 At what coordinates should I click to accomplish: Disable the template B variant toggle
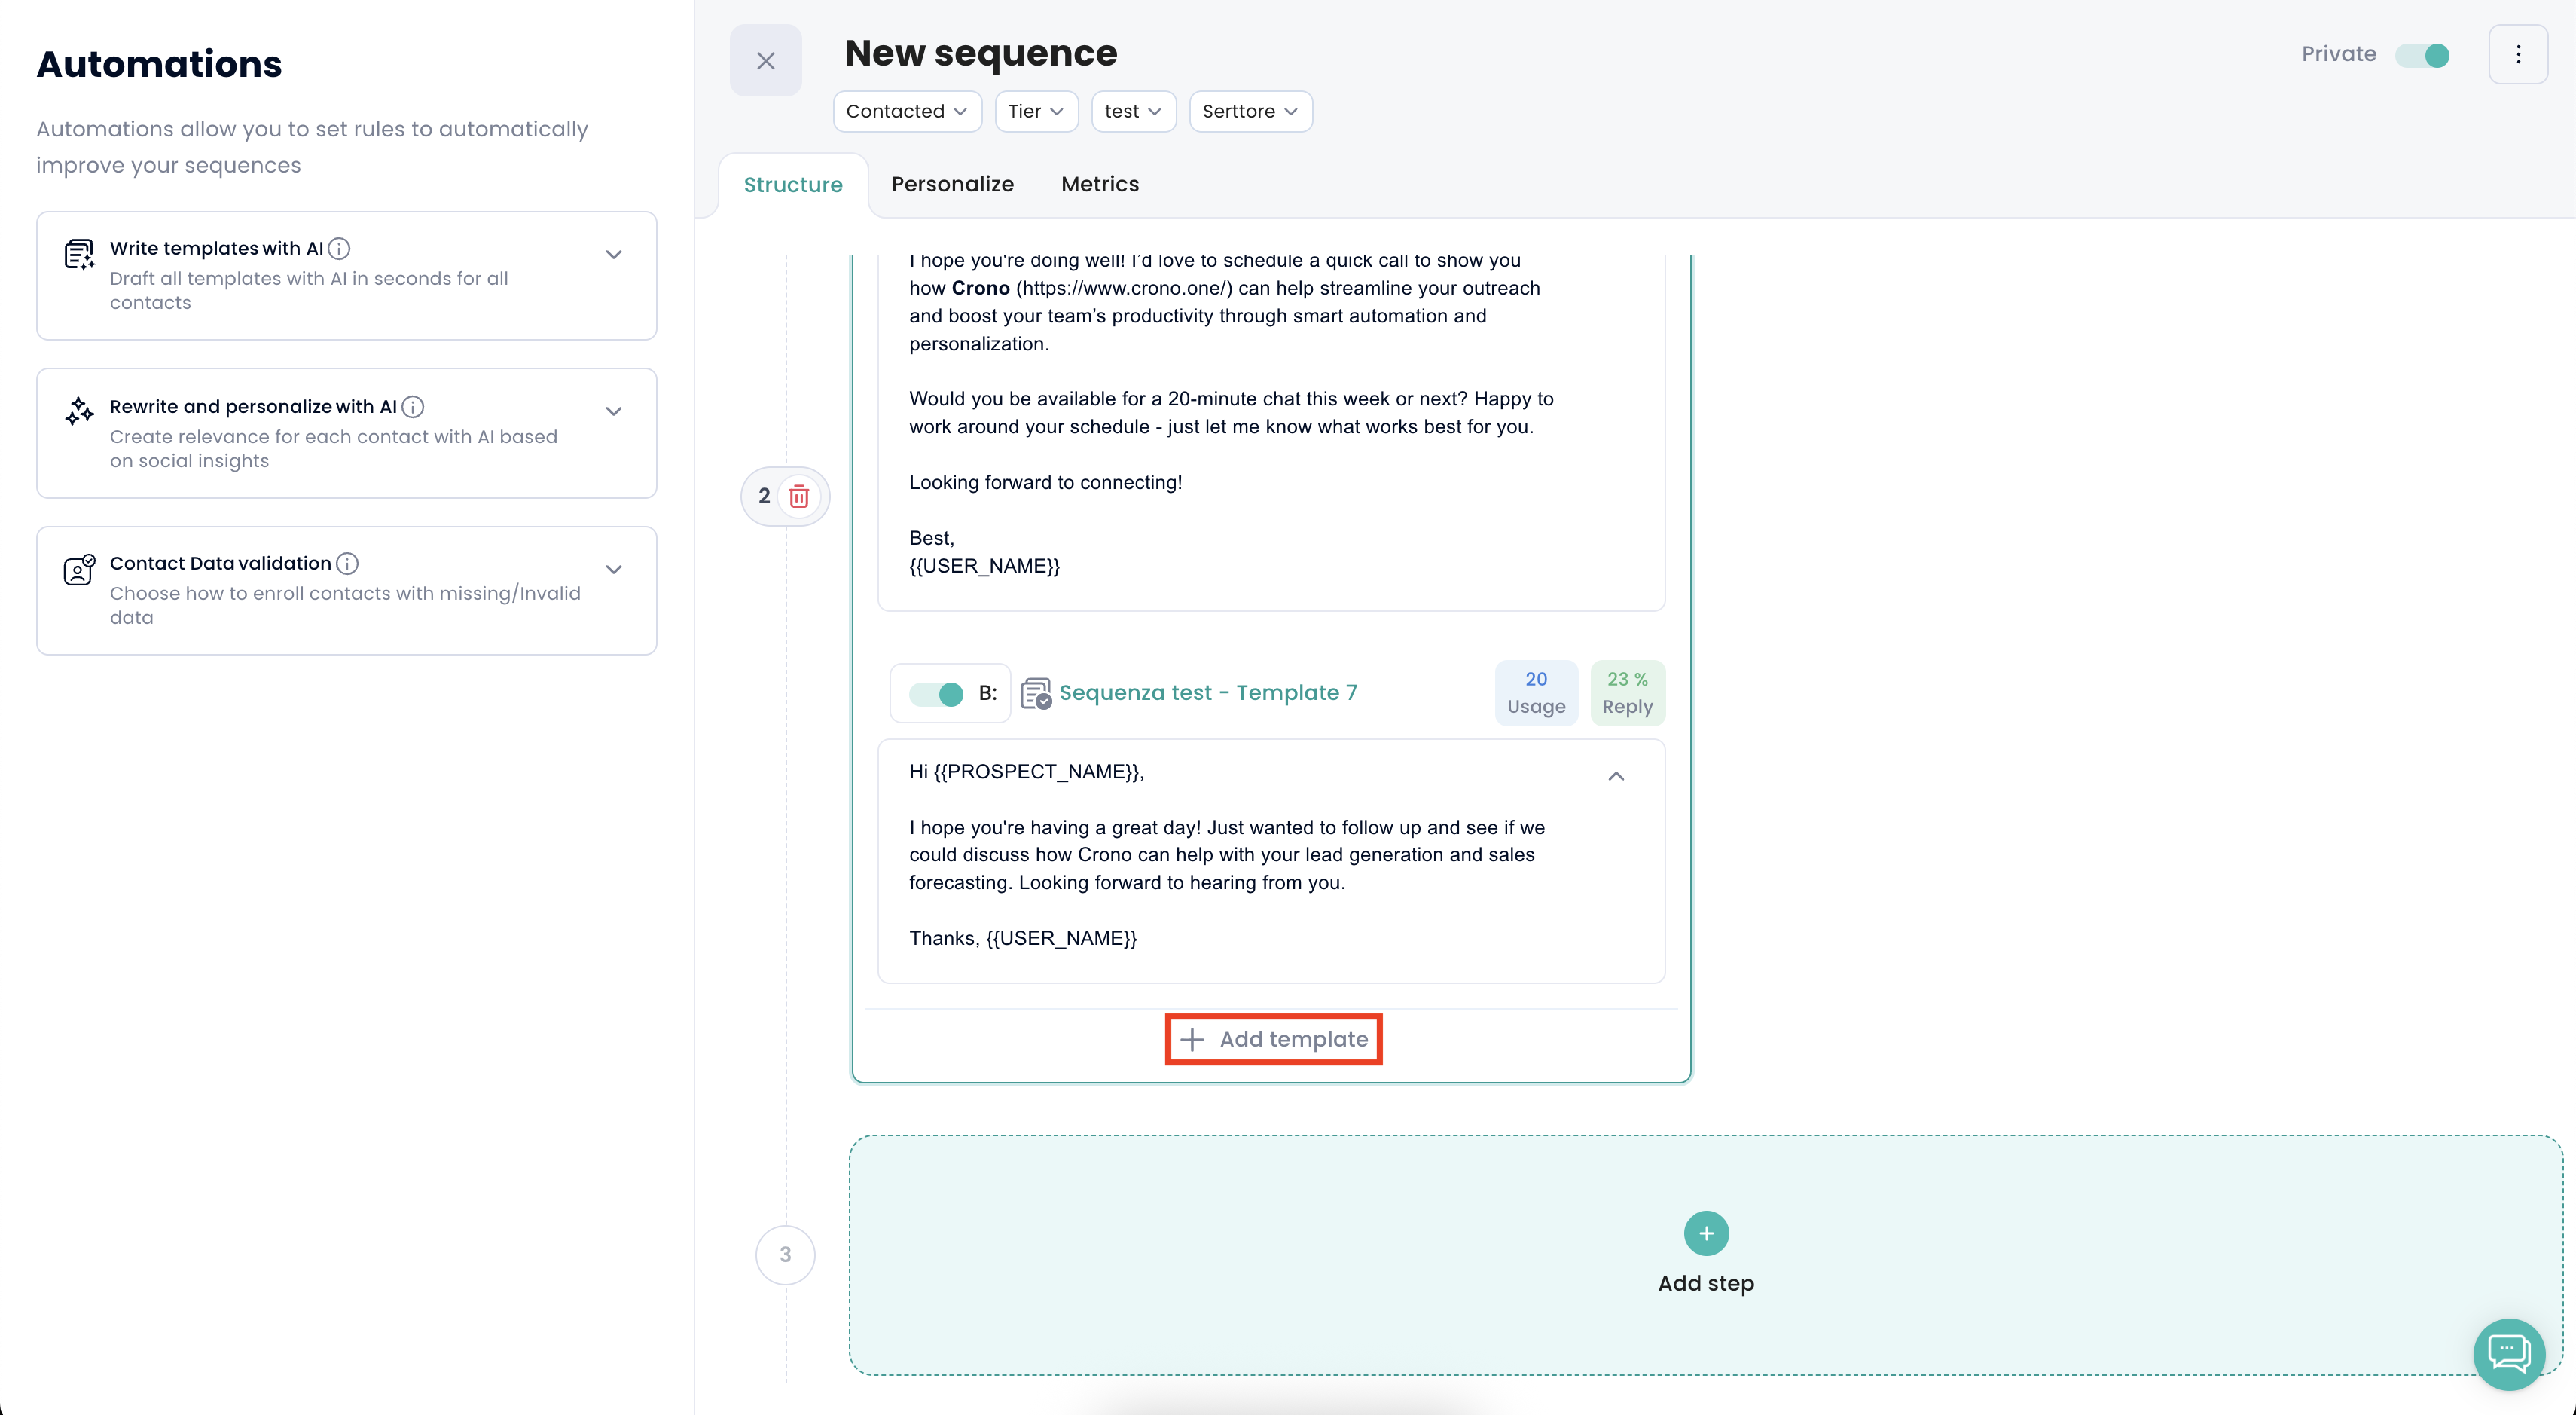(x=936, y=693)
